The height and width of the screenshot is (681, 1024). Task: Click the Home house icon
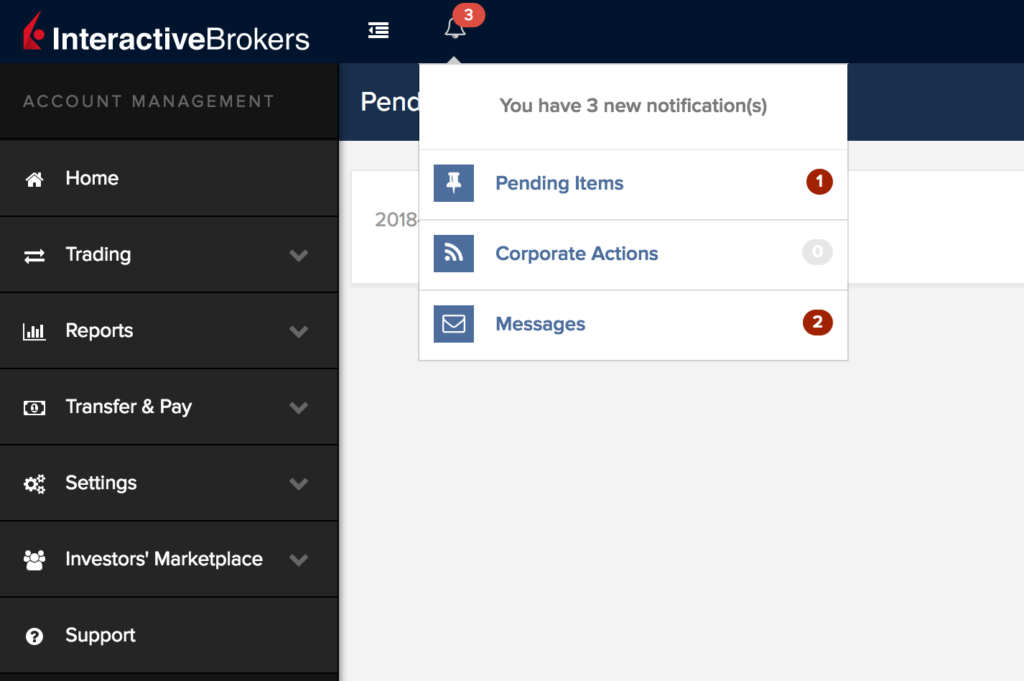pos(35,179)
